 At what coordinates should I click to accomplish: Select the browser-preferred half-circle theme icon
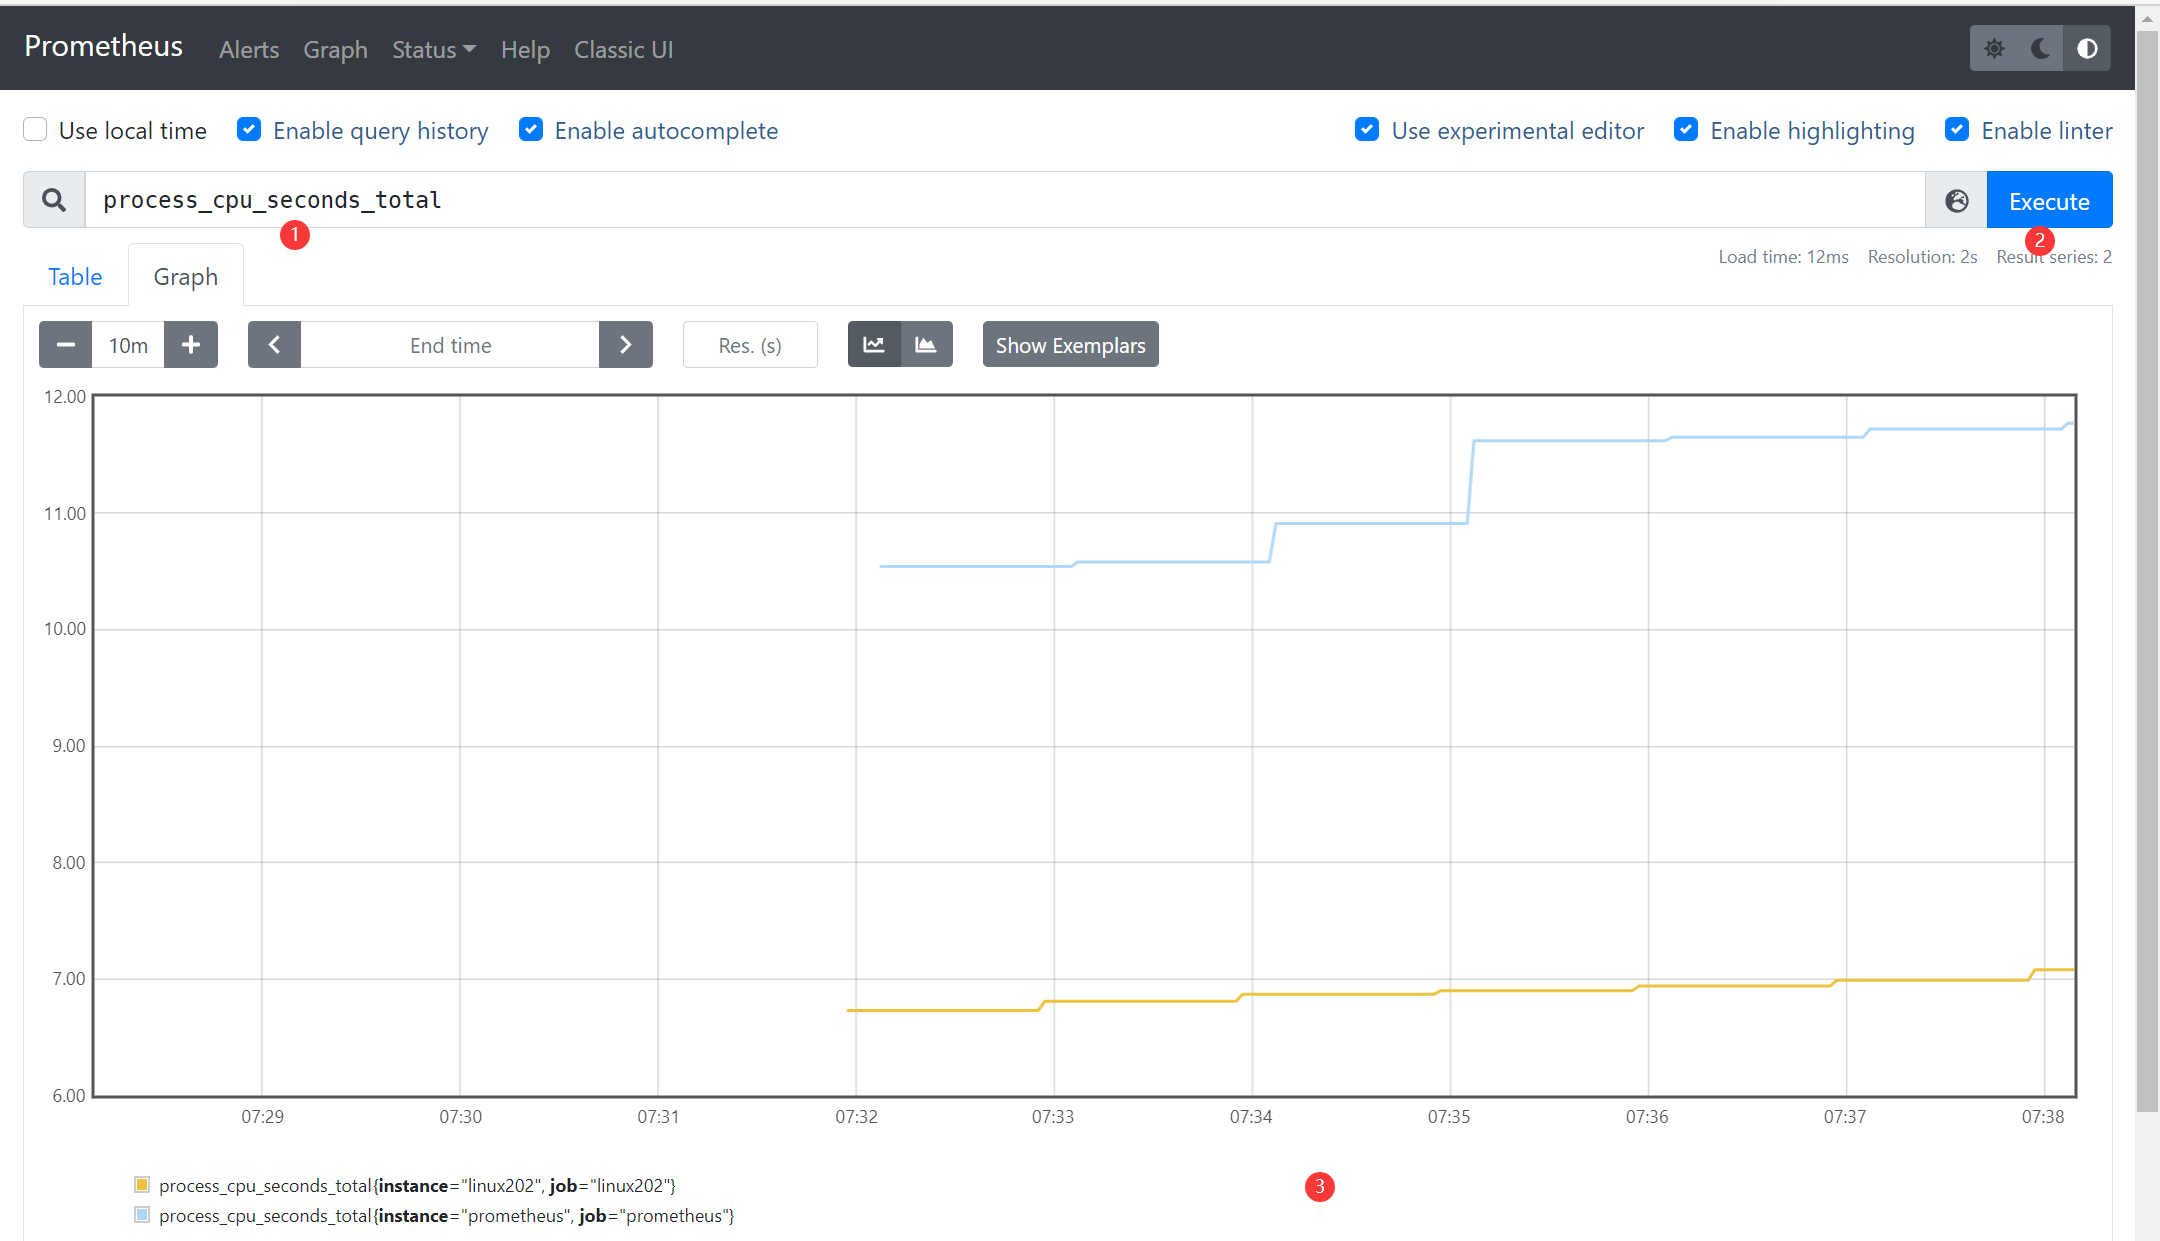(2087, 49)
